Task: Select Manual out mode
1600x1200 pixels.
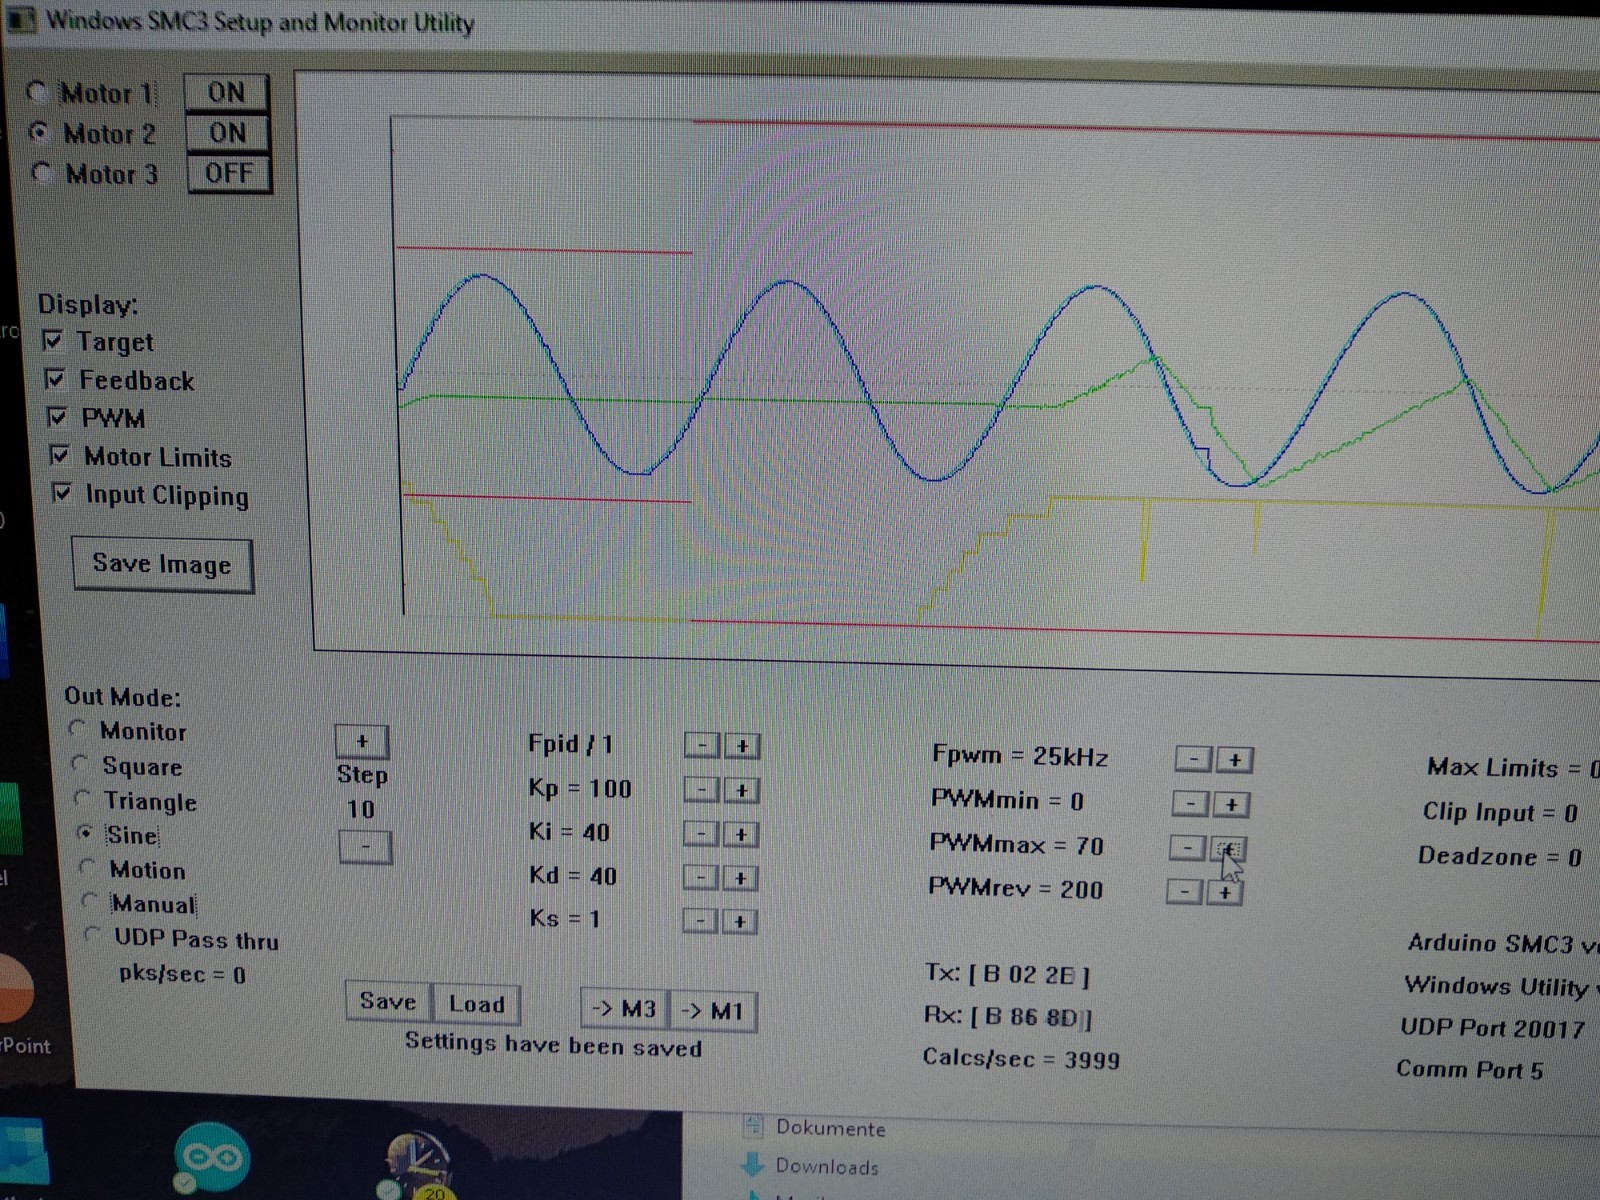Action: (x=90, y=901)
